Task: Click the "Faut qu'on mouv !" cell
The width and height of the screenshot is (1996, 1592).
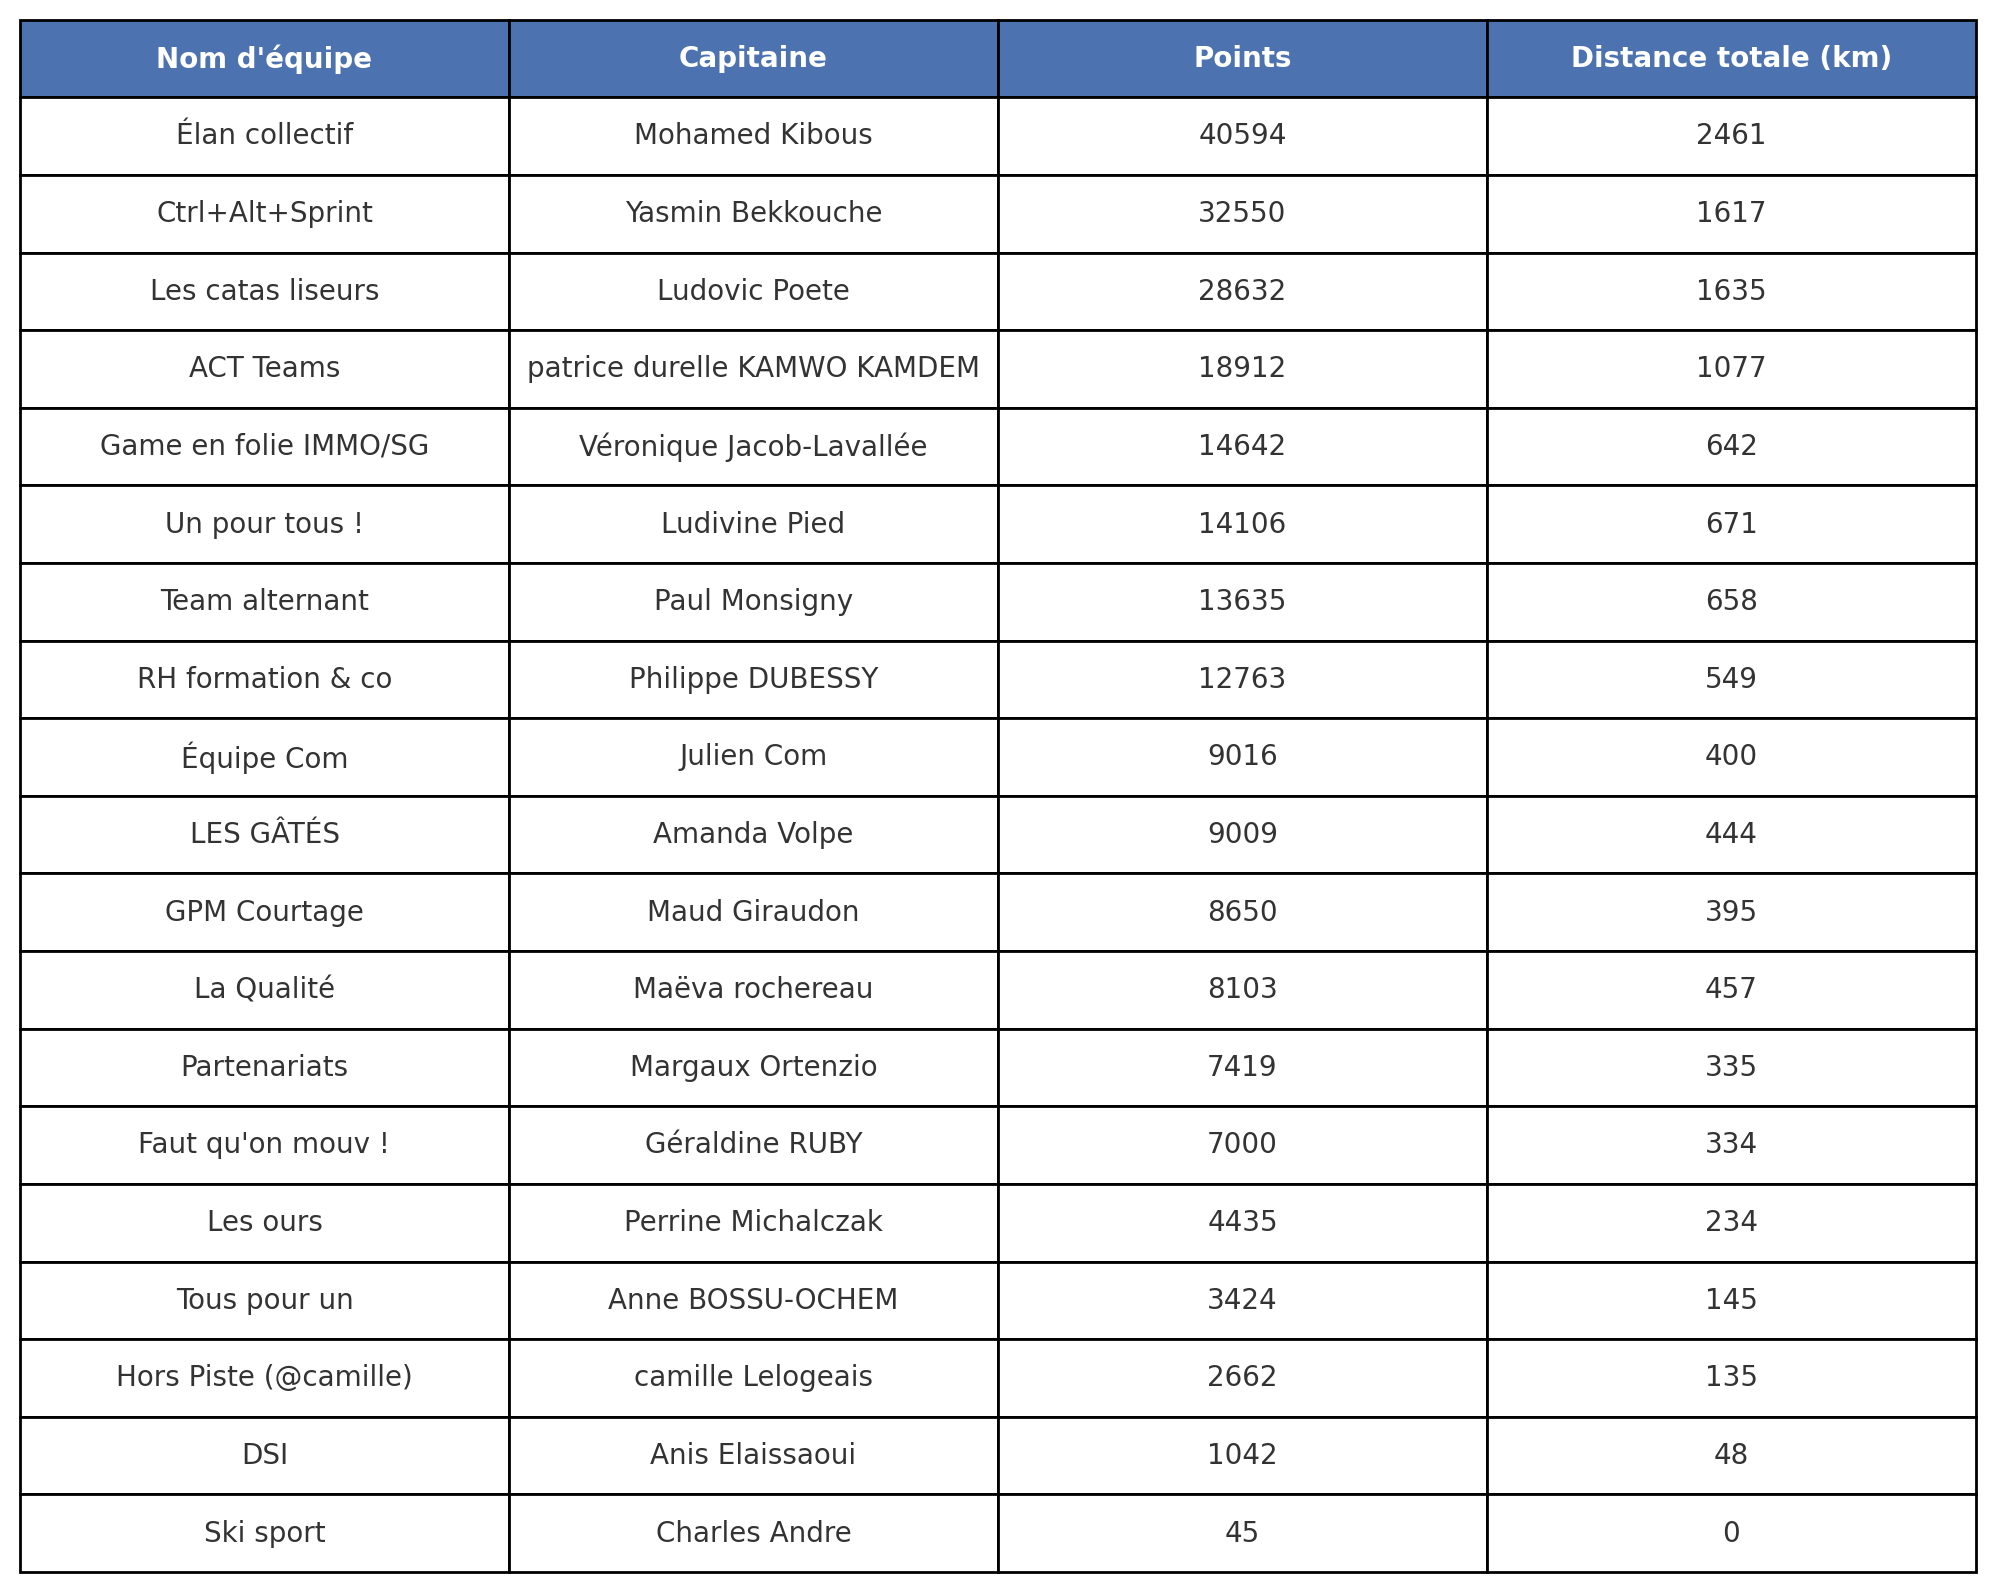Action: [264, 1144]
